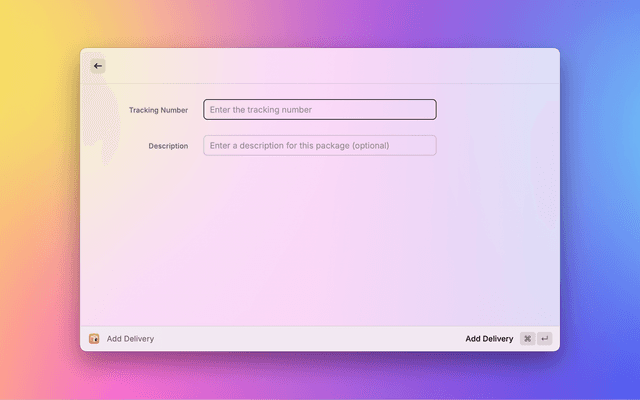
Task: Focus the Description input field
Action: point(320,146)
